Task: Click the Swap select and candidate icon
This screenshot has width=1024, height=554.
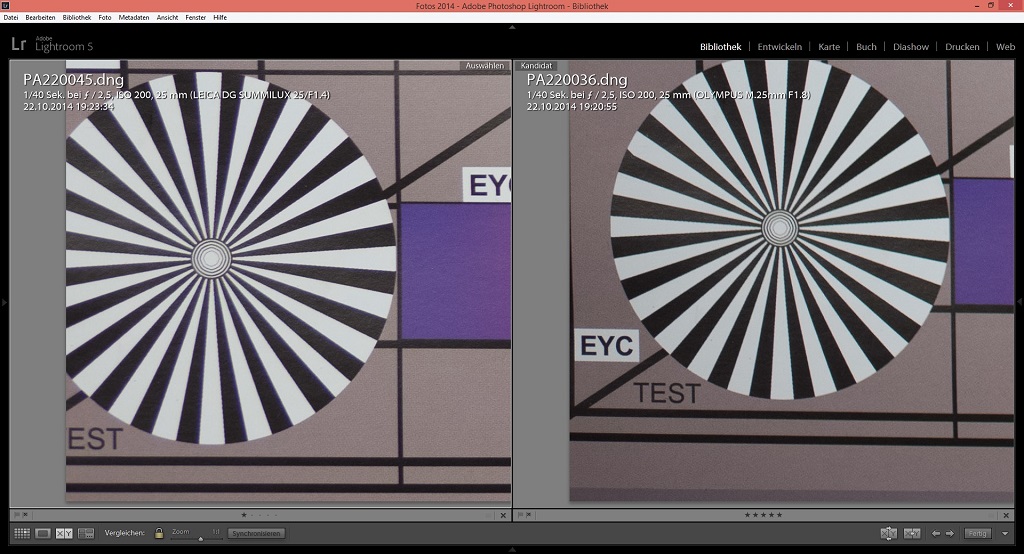Action: coord(888,534)
